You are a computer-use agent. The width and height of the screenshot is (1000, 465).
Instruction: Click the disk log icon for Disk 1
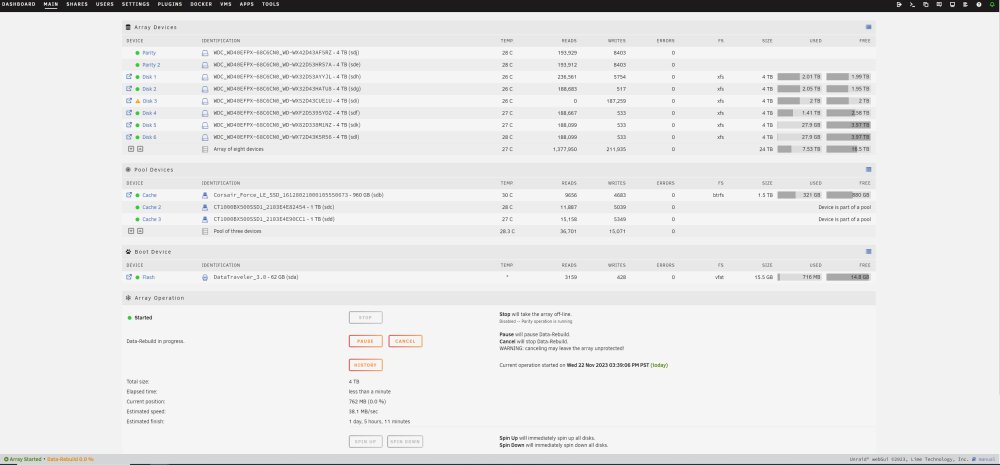coord(205,77)
